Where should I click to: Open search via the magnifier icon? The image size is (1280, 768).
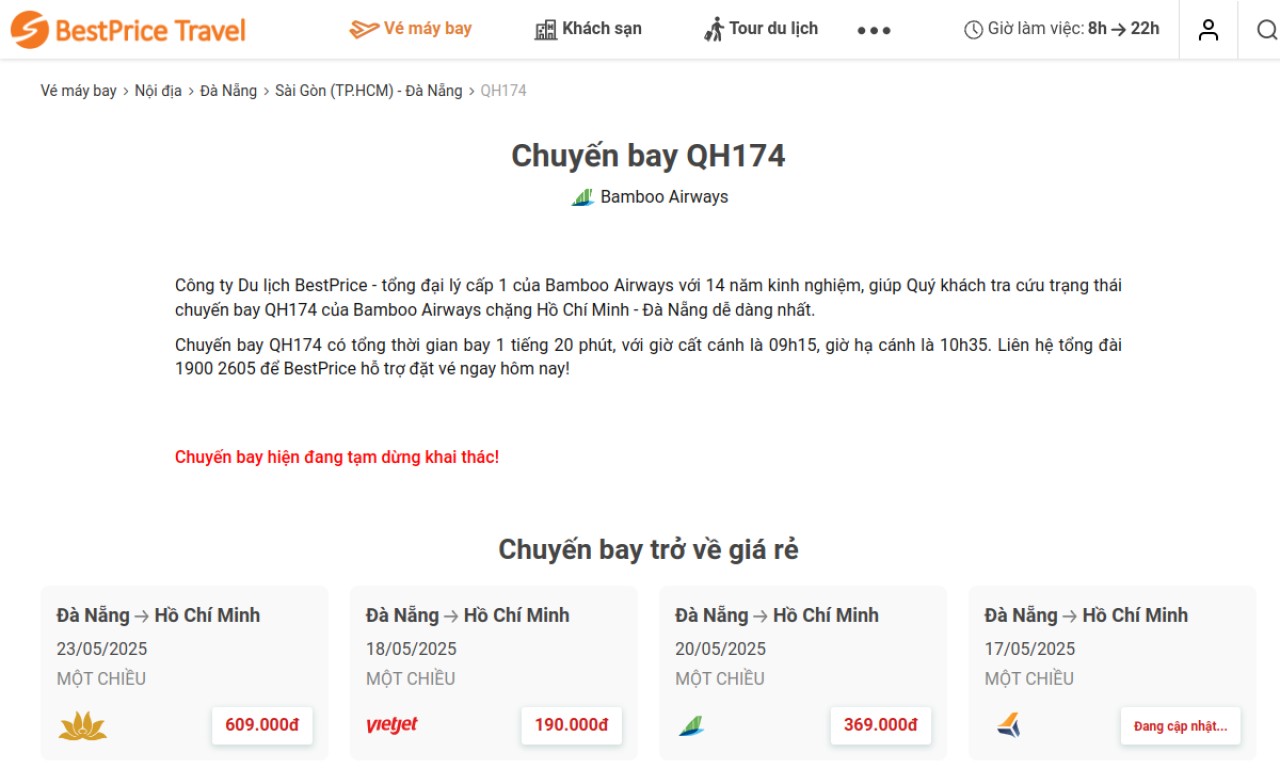[x=1266, y=30]
